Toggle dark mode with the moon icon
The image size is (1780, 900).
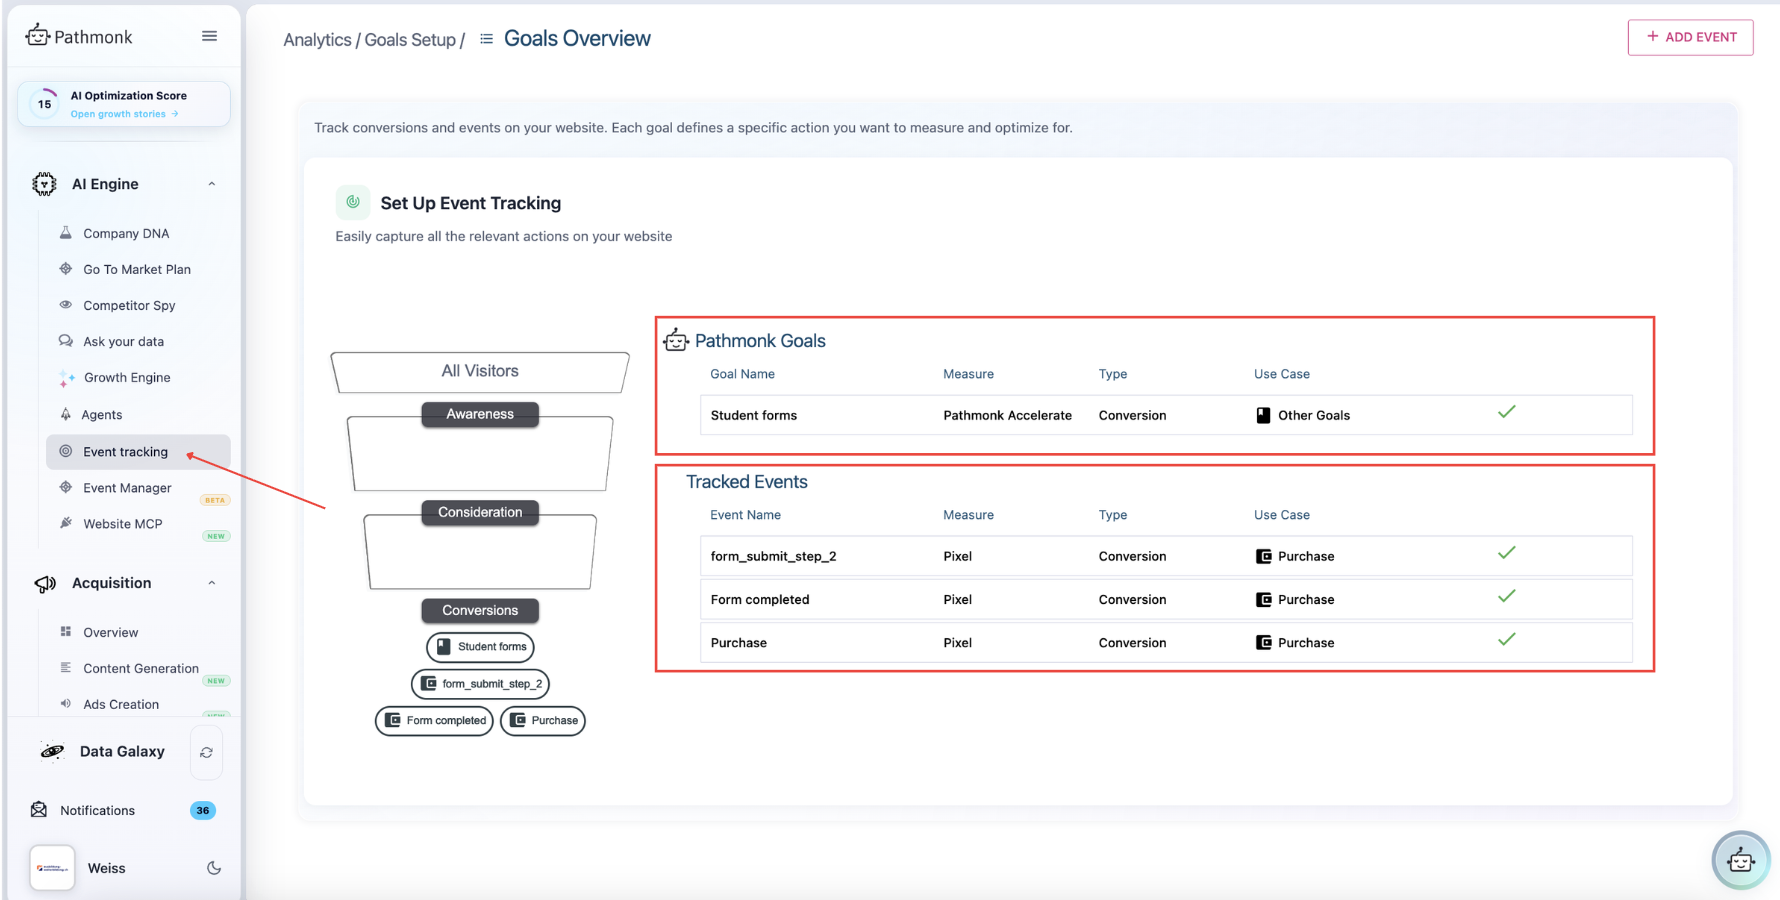pyautogui.click(x=214, y=868)
